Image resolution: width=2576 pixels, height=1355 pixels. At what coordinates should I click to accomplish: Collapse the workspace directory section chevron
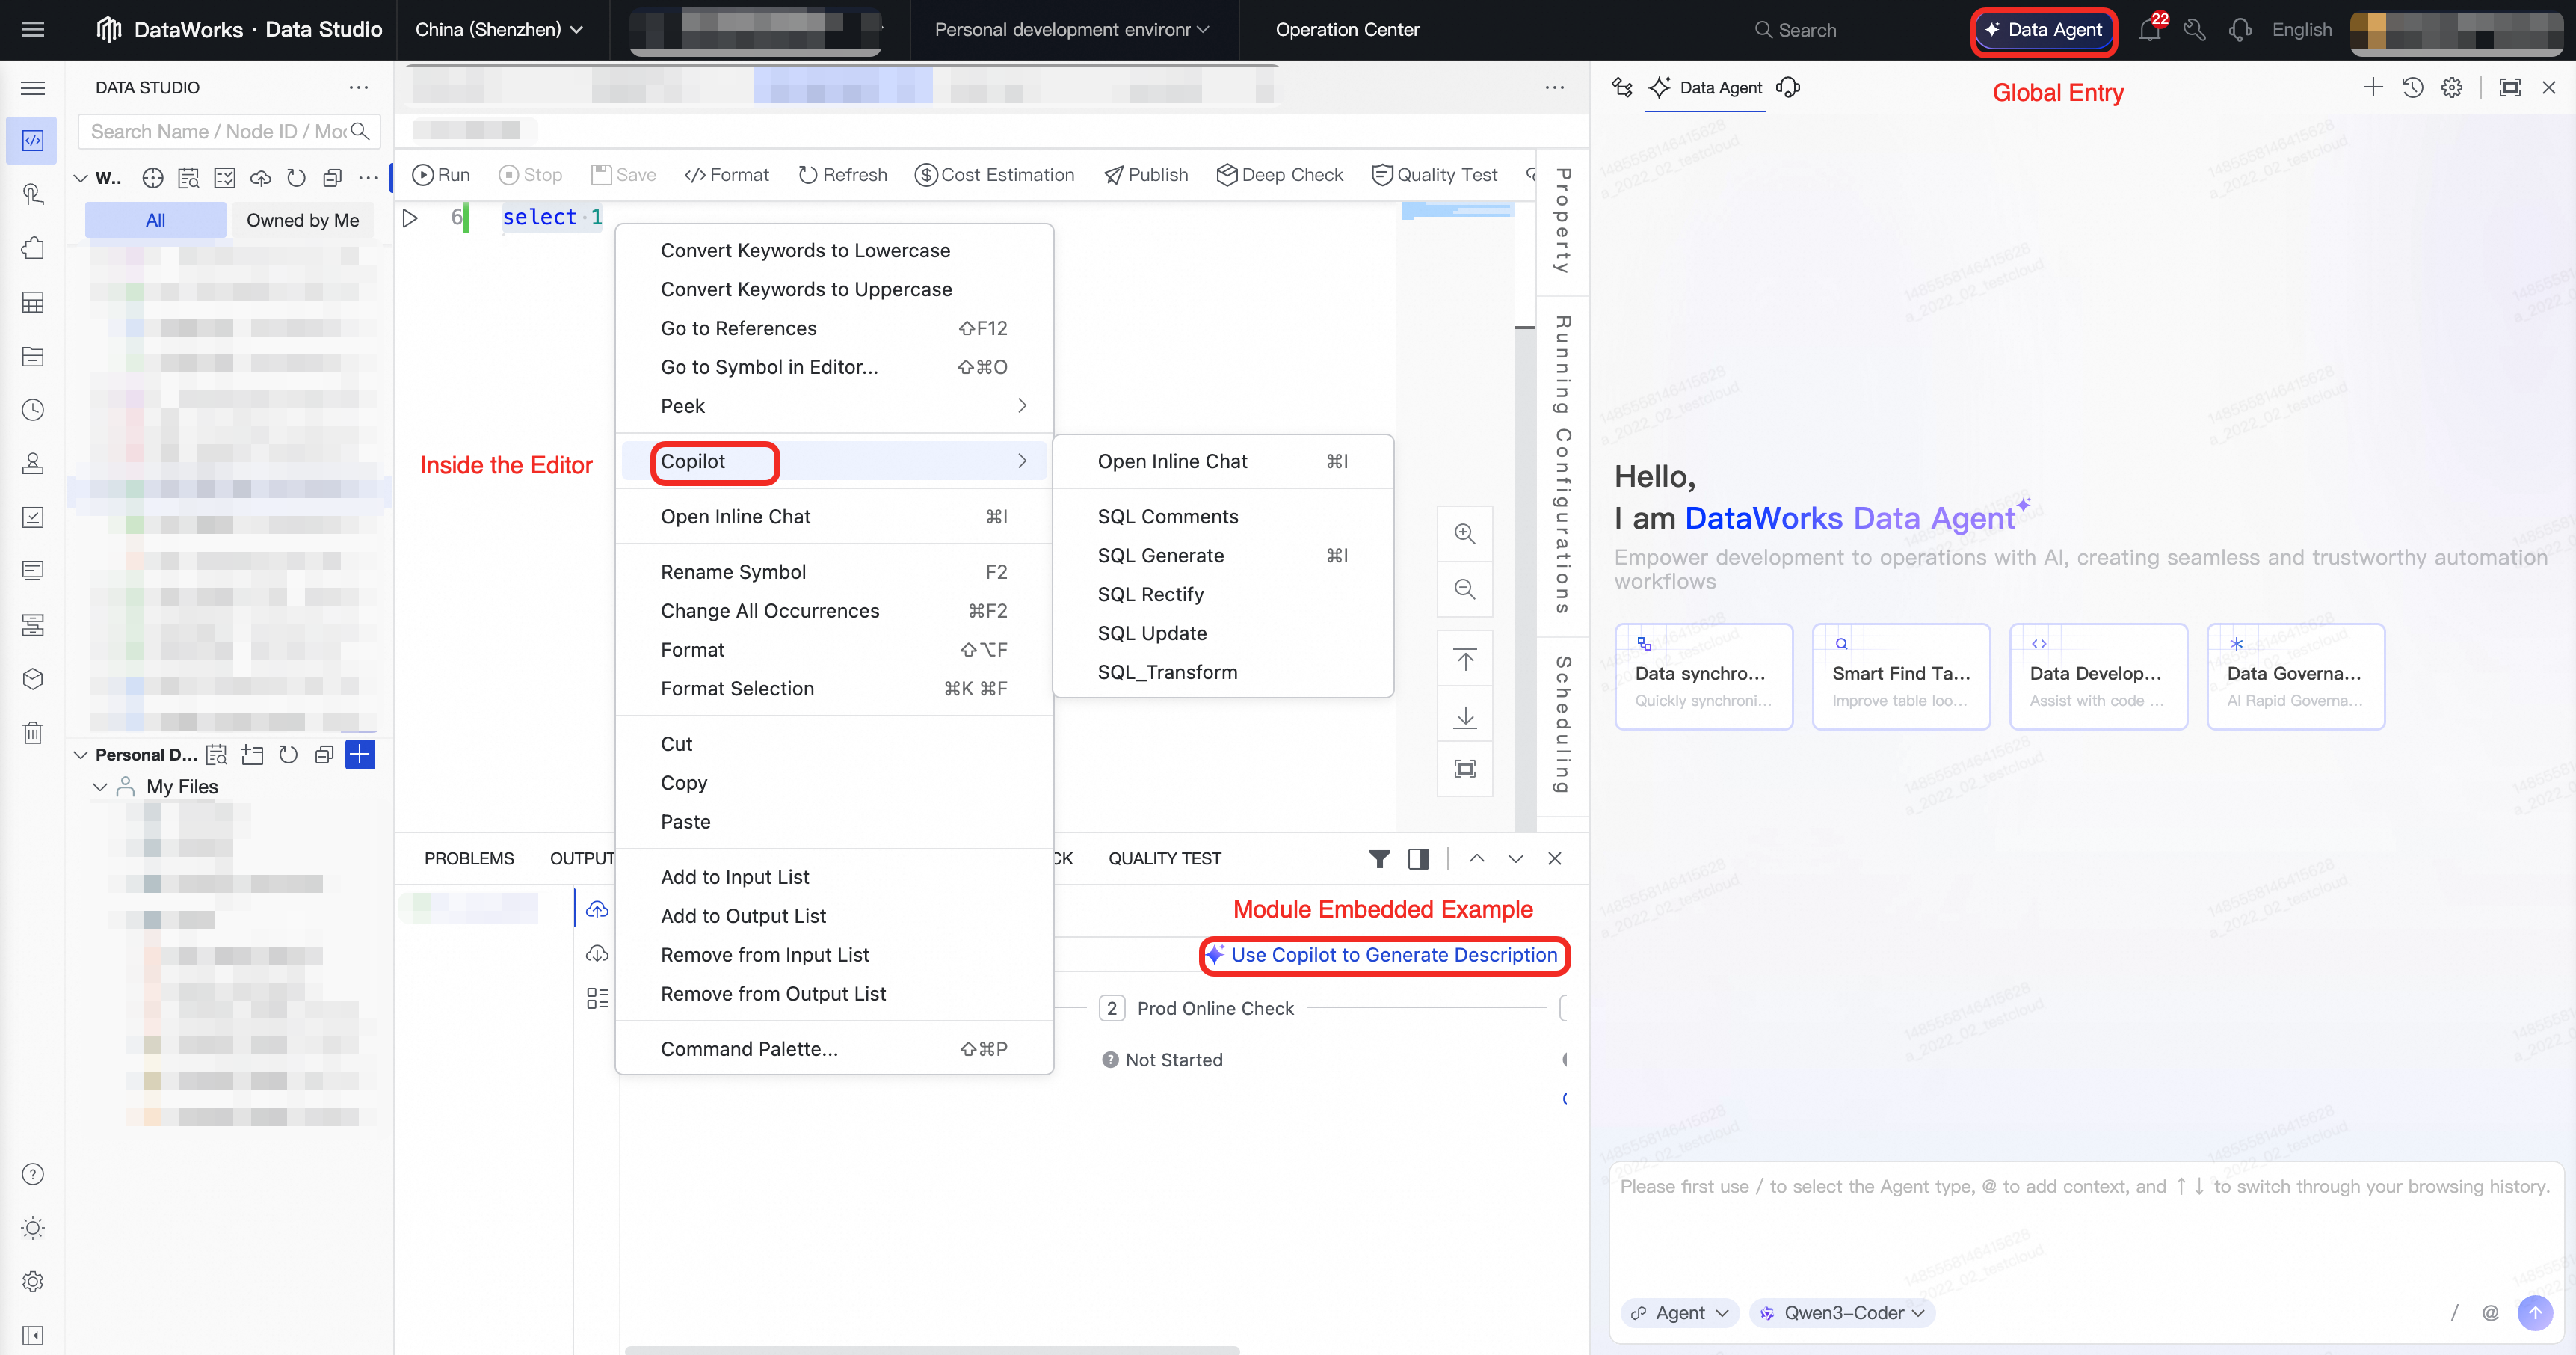tap(81, 178)
